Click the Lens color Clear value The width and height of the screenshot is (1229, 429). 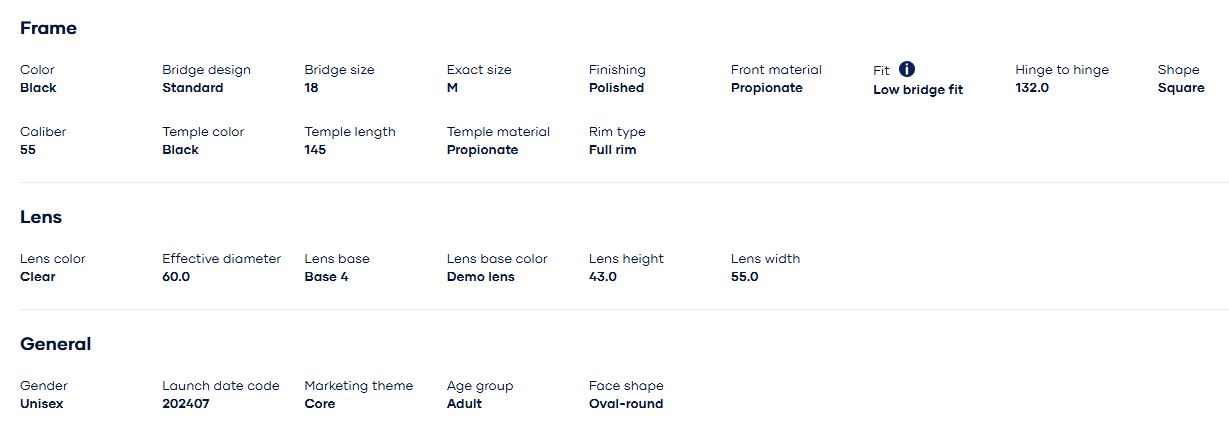(x=38, y=277)
